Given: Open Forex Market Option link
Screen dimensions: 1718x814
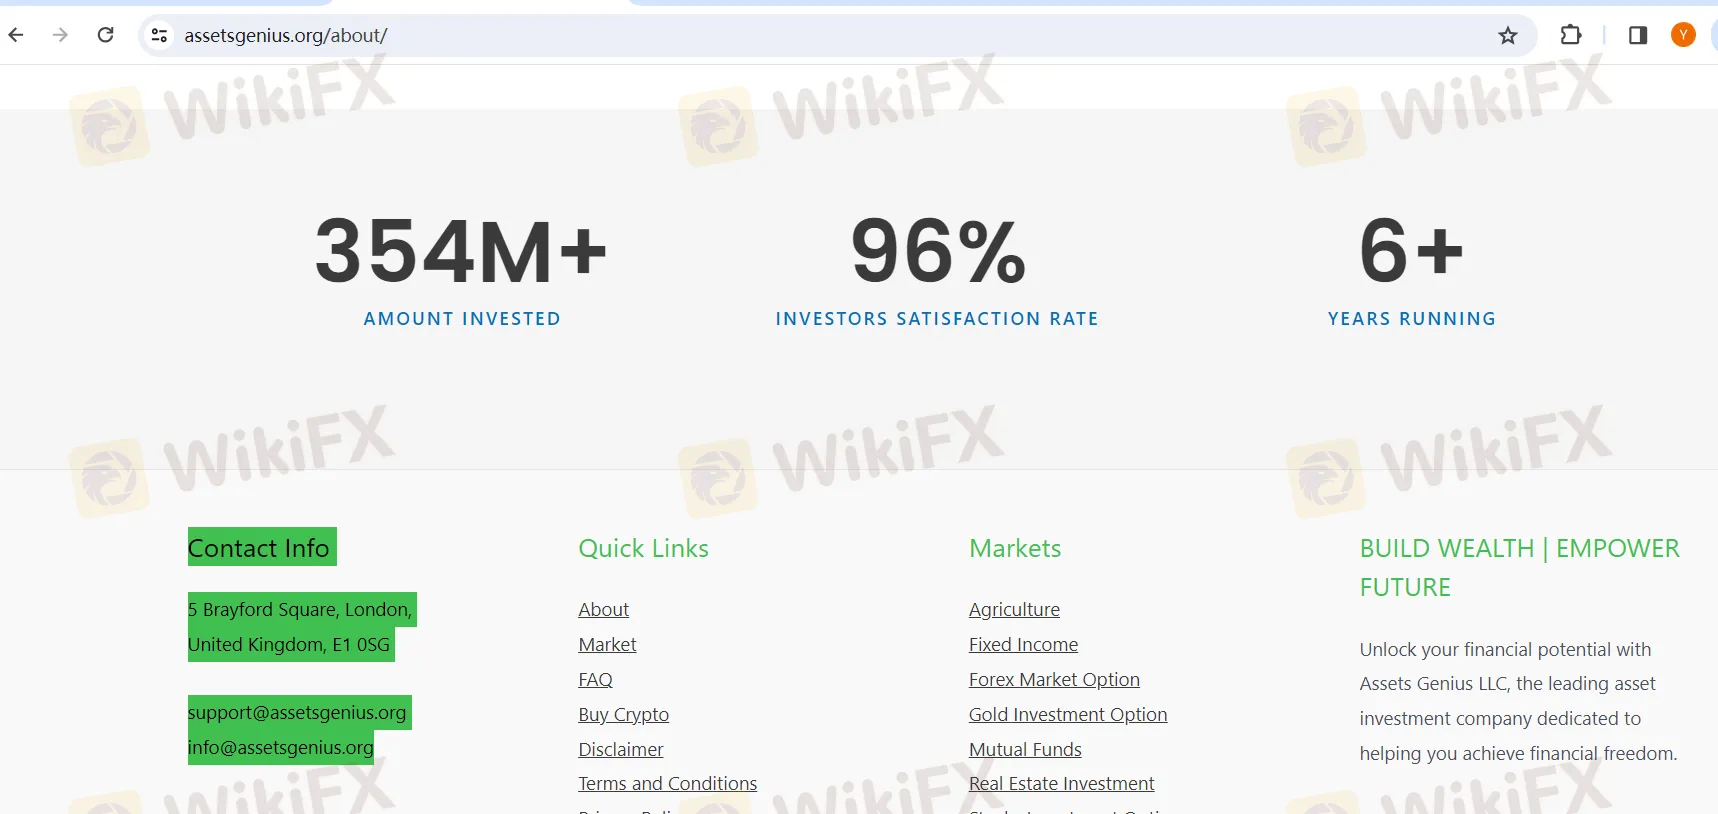Looking at the screenshot, I should click(x=1054, y=679).
